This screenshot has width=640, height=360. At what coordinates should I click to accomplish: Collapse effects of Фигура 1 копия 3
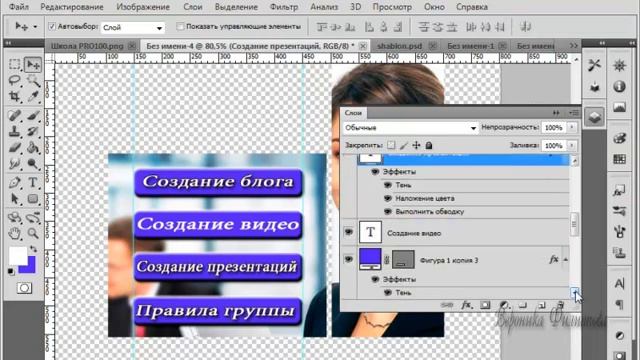(566, 260)
